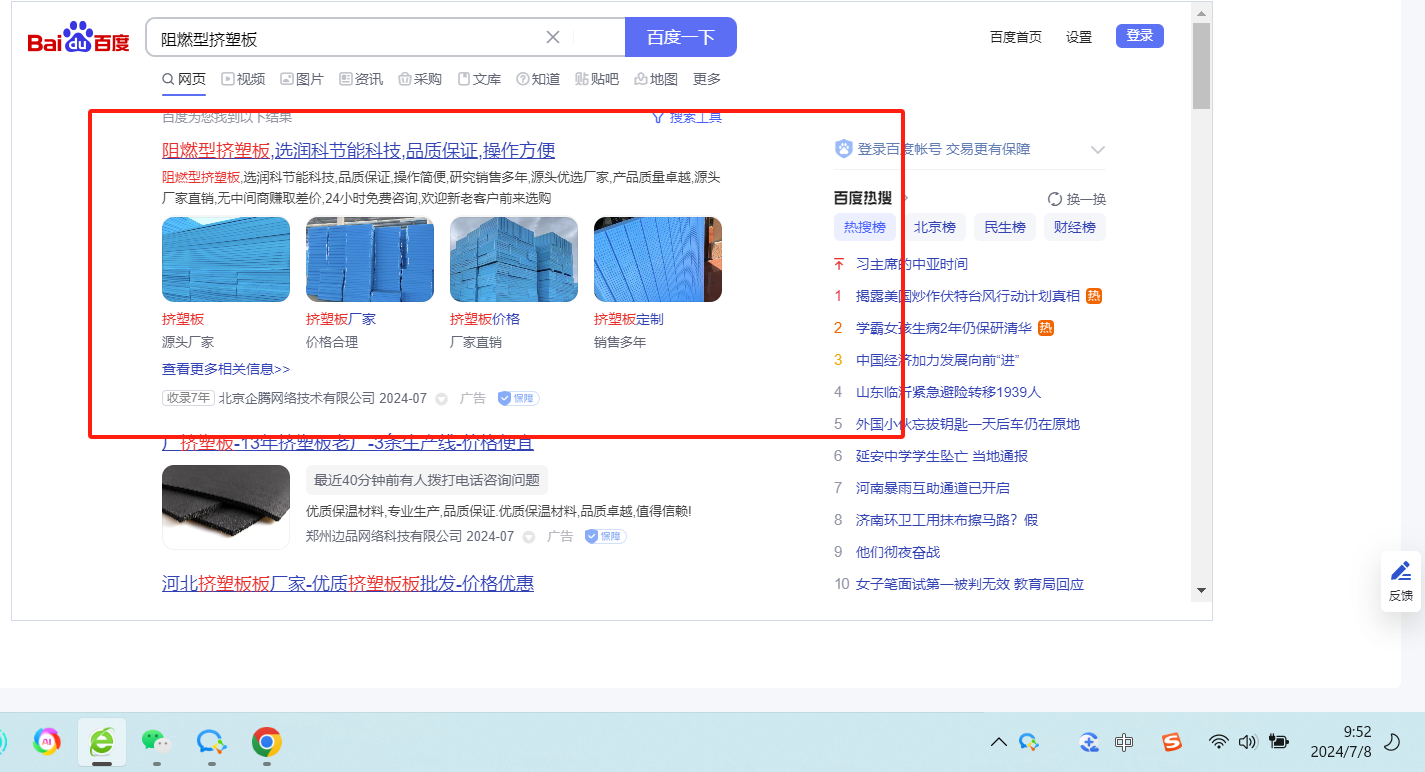Click the 换一换 refresh icon
Image resolution: width=1425 pixels, height=772 pixels.
[x=1054, y=199]
